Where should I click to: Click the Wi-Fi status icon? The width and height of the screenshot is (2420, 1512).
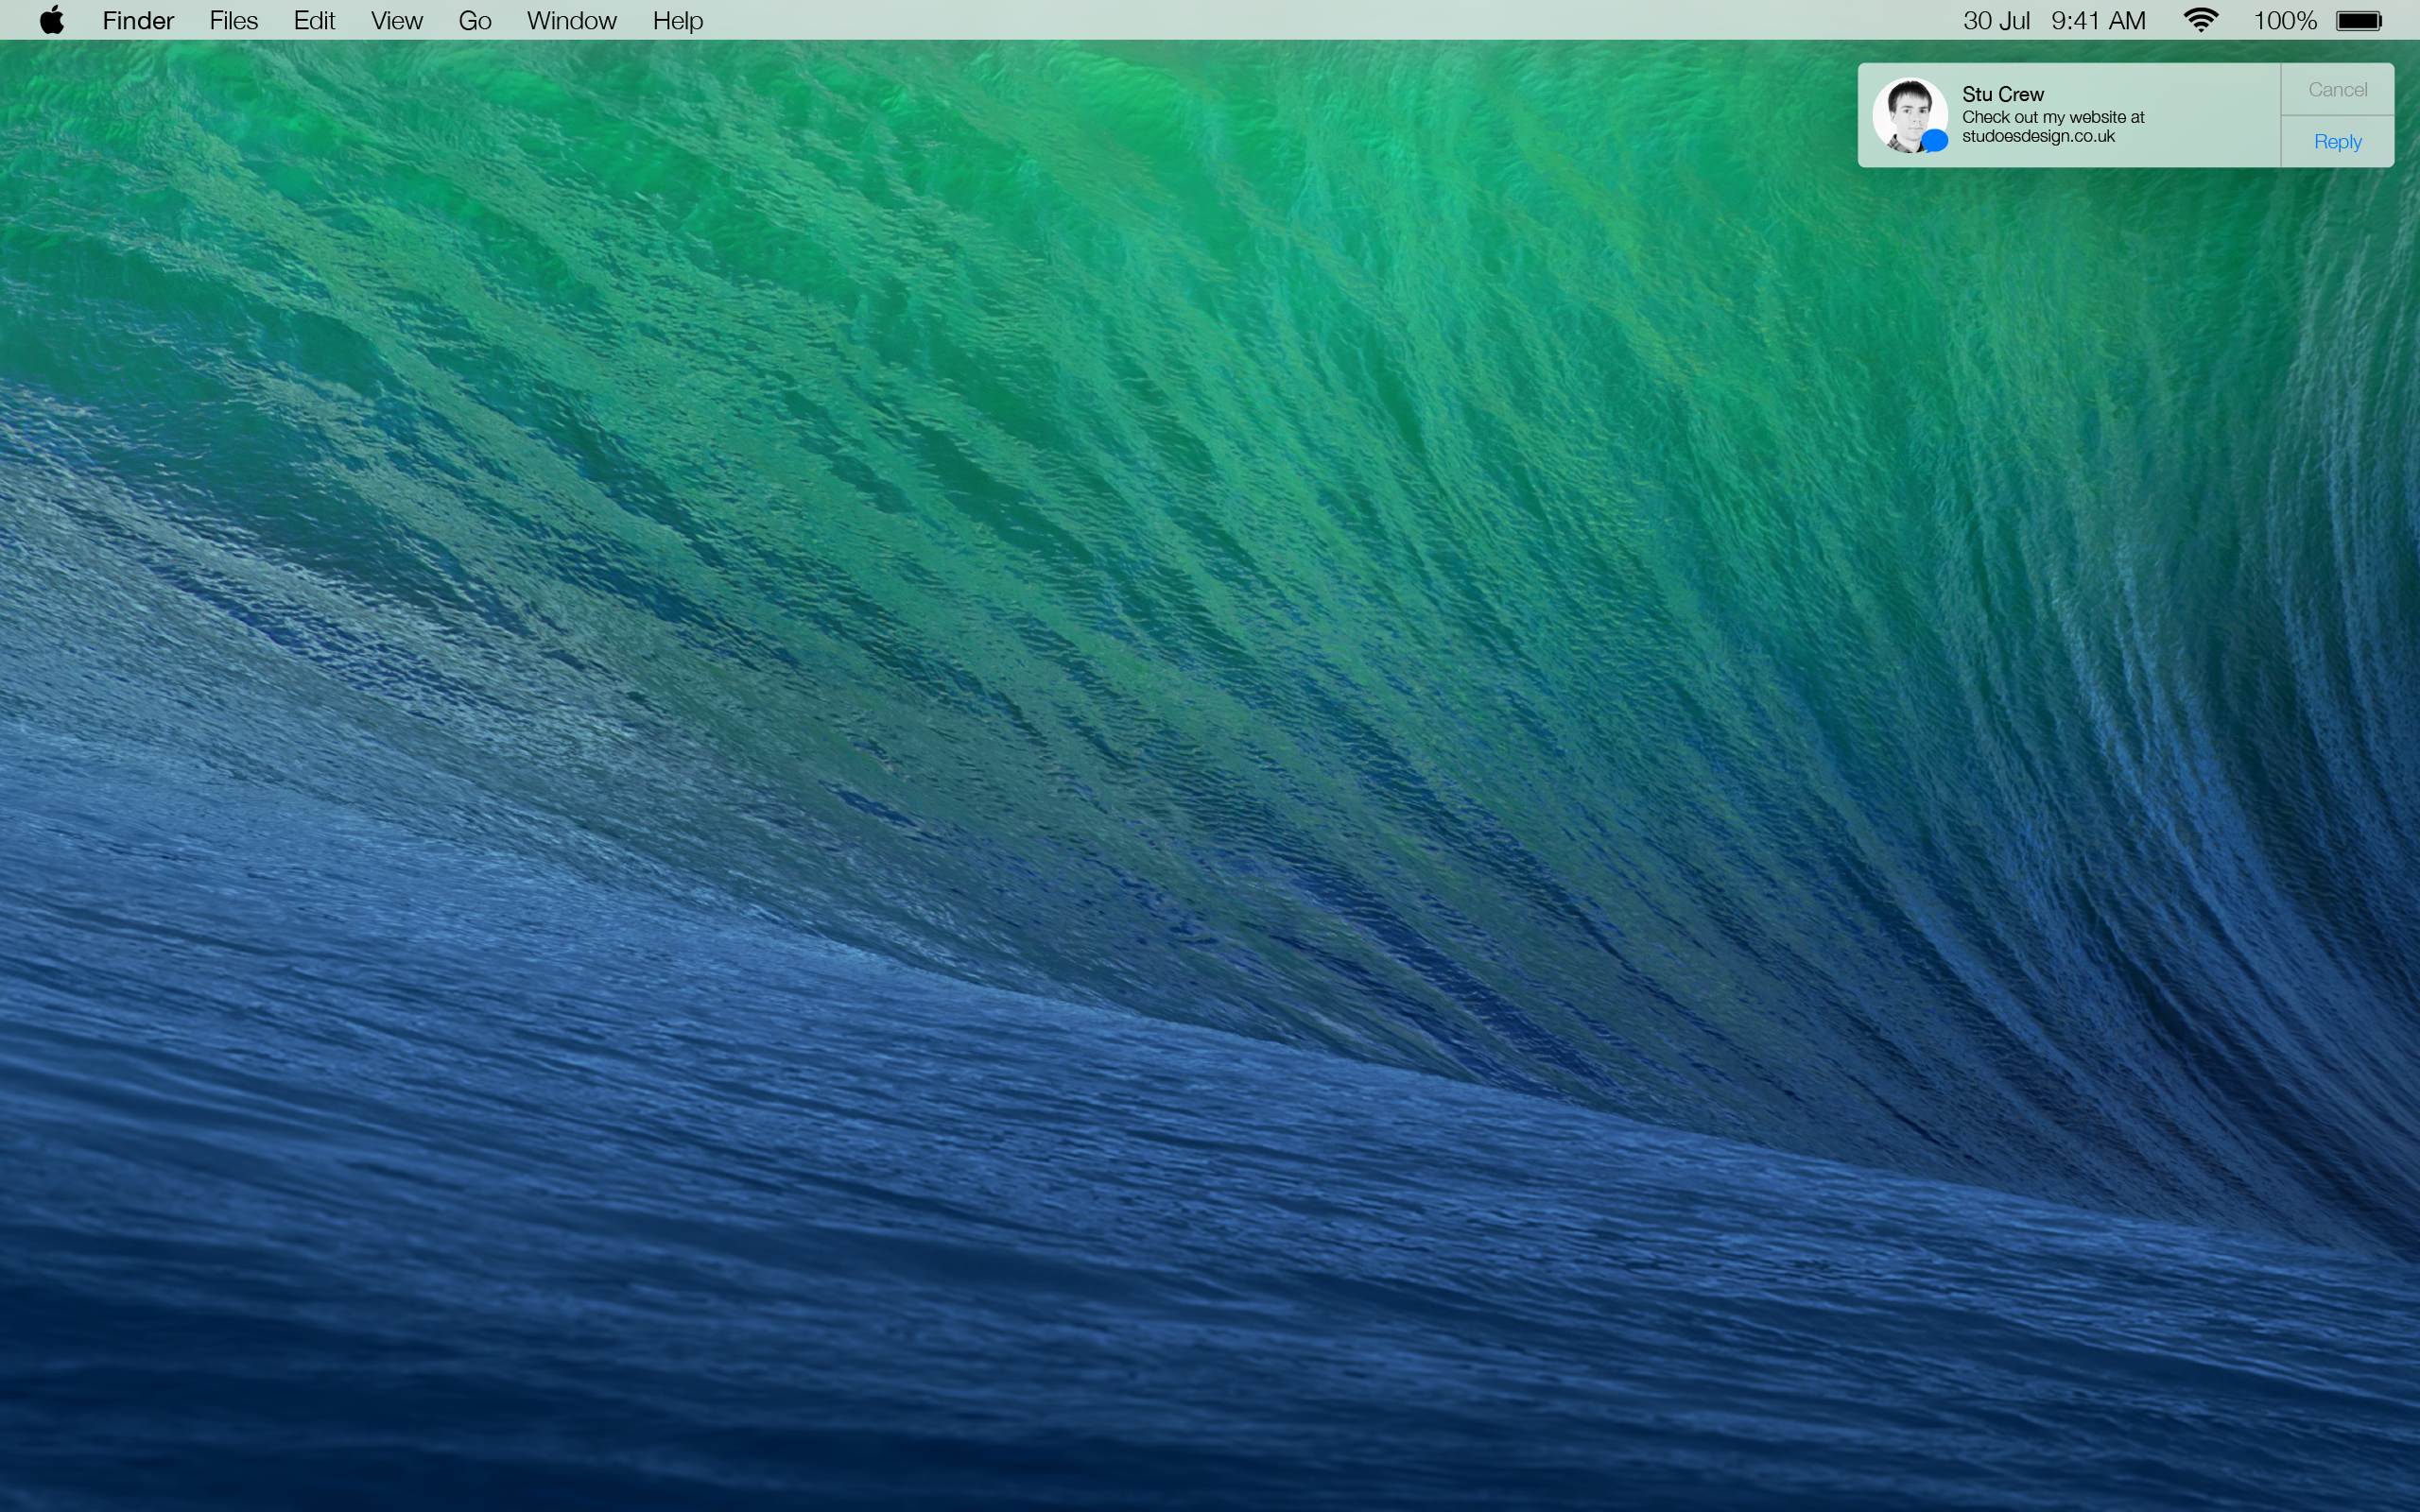click(x=2201, y=20)
